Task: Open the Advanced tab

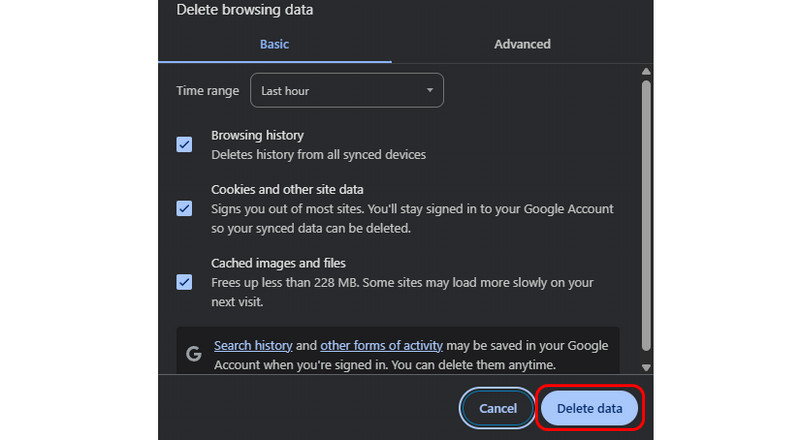Action: 522,44
